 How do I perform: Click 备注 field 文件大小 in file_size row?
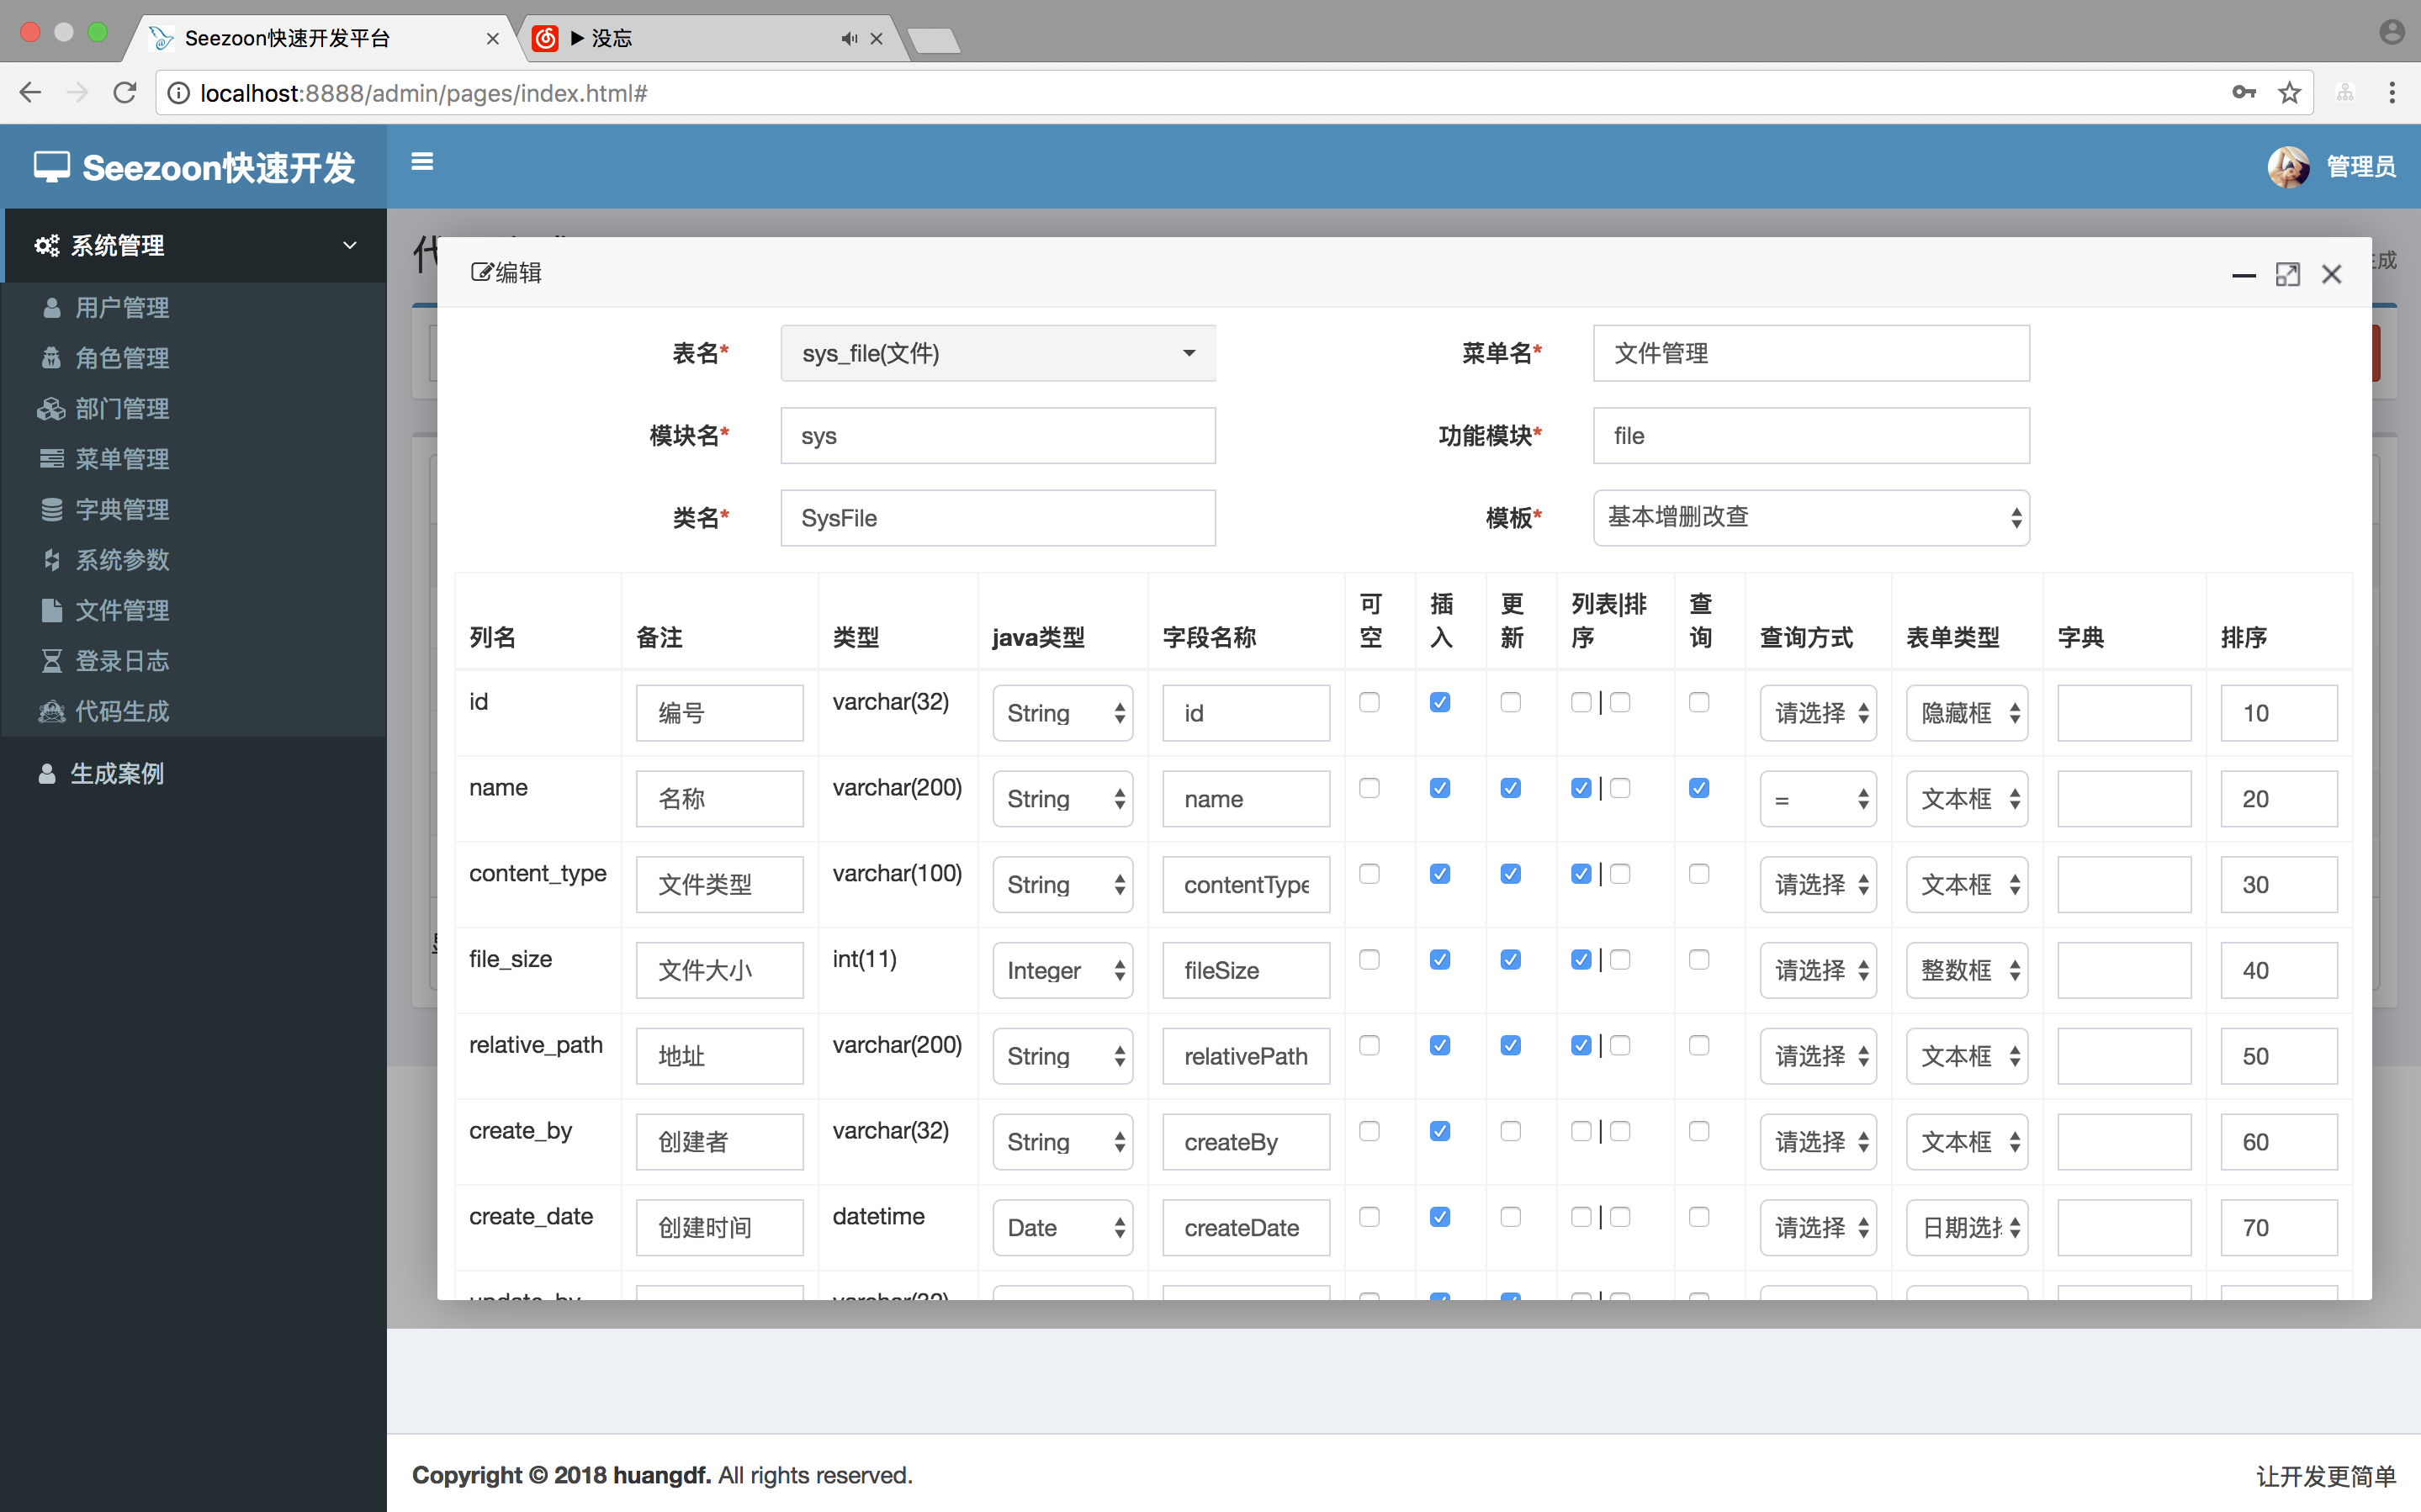pos(719,970)
